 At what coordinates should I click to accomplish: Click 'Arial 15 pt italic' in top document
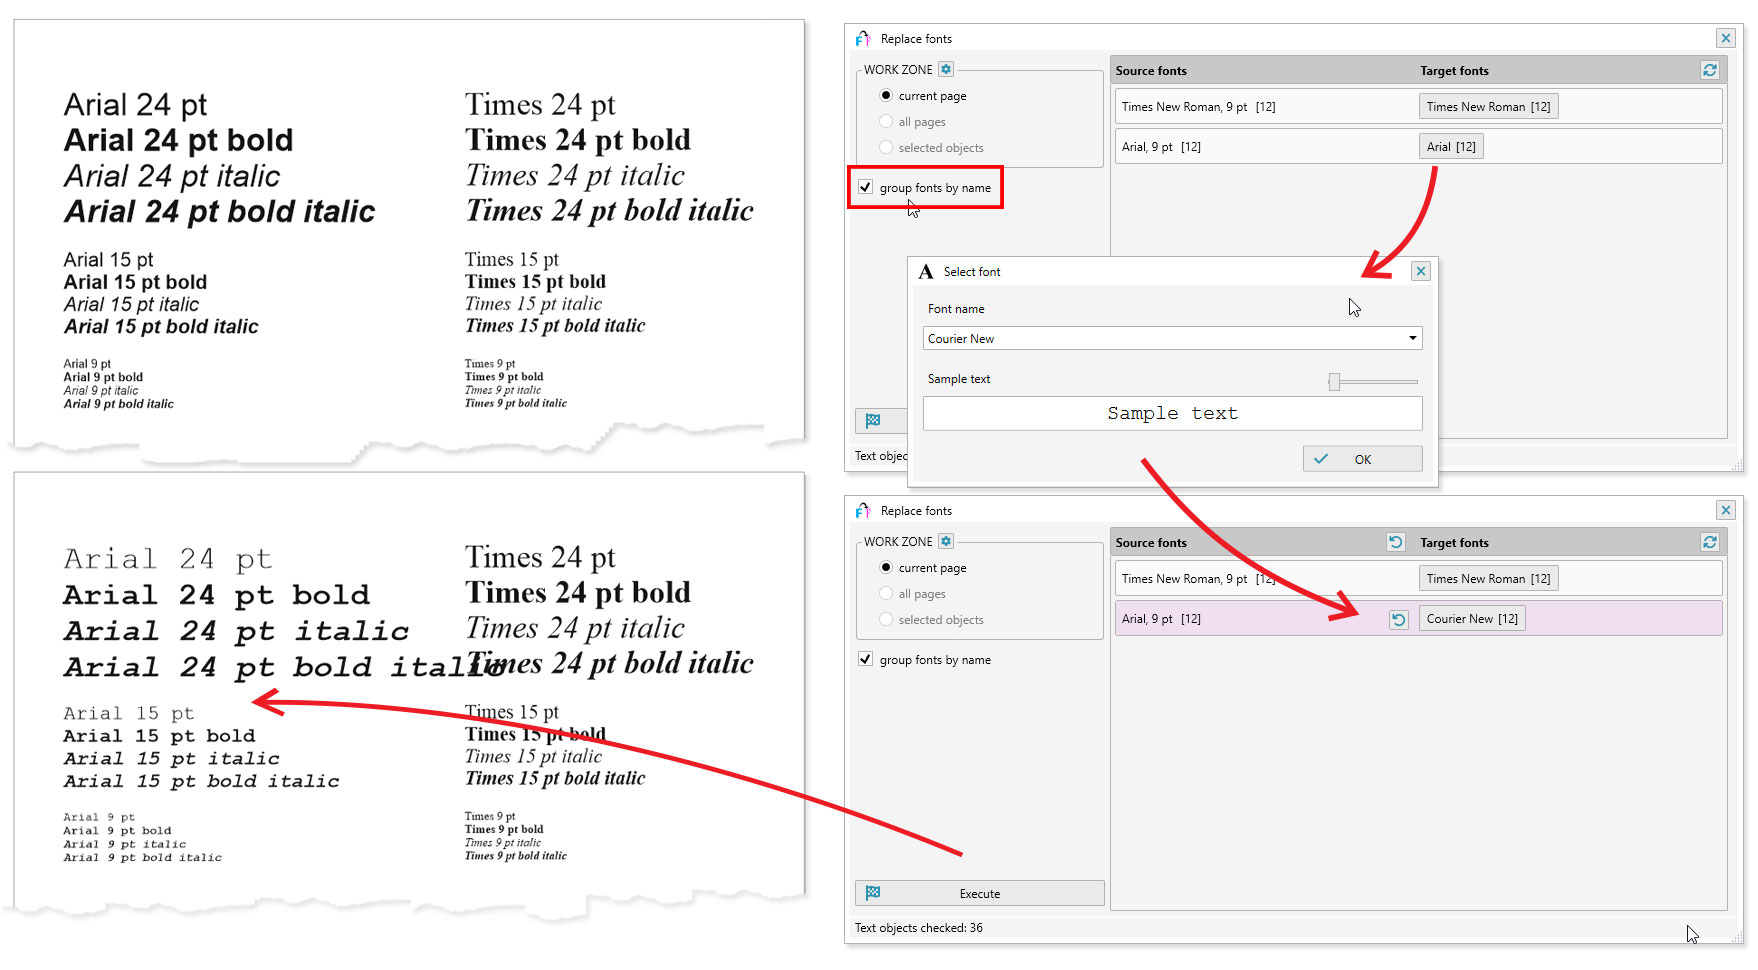(131, 305)
